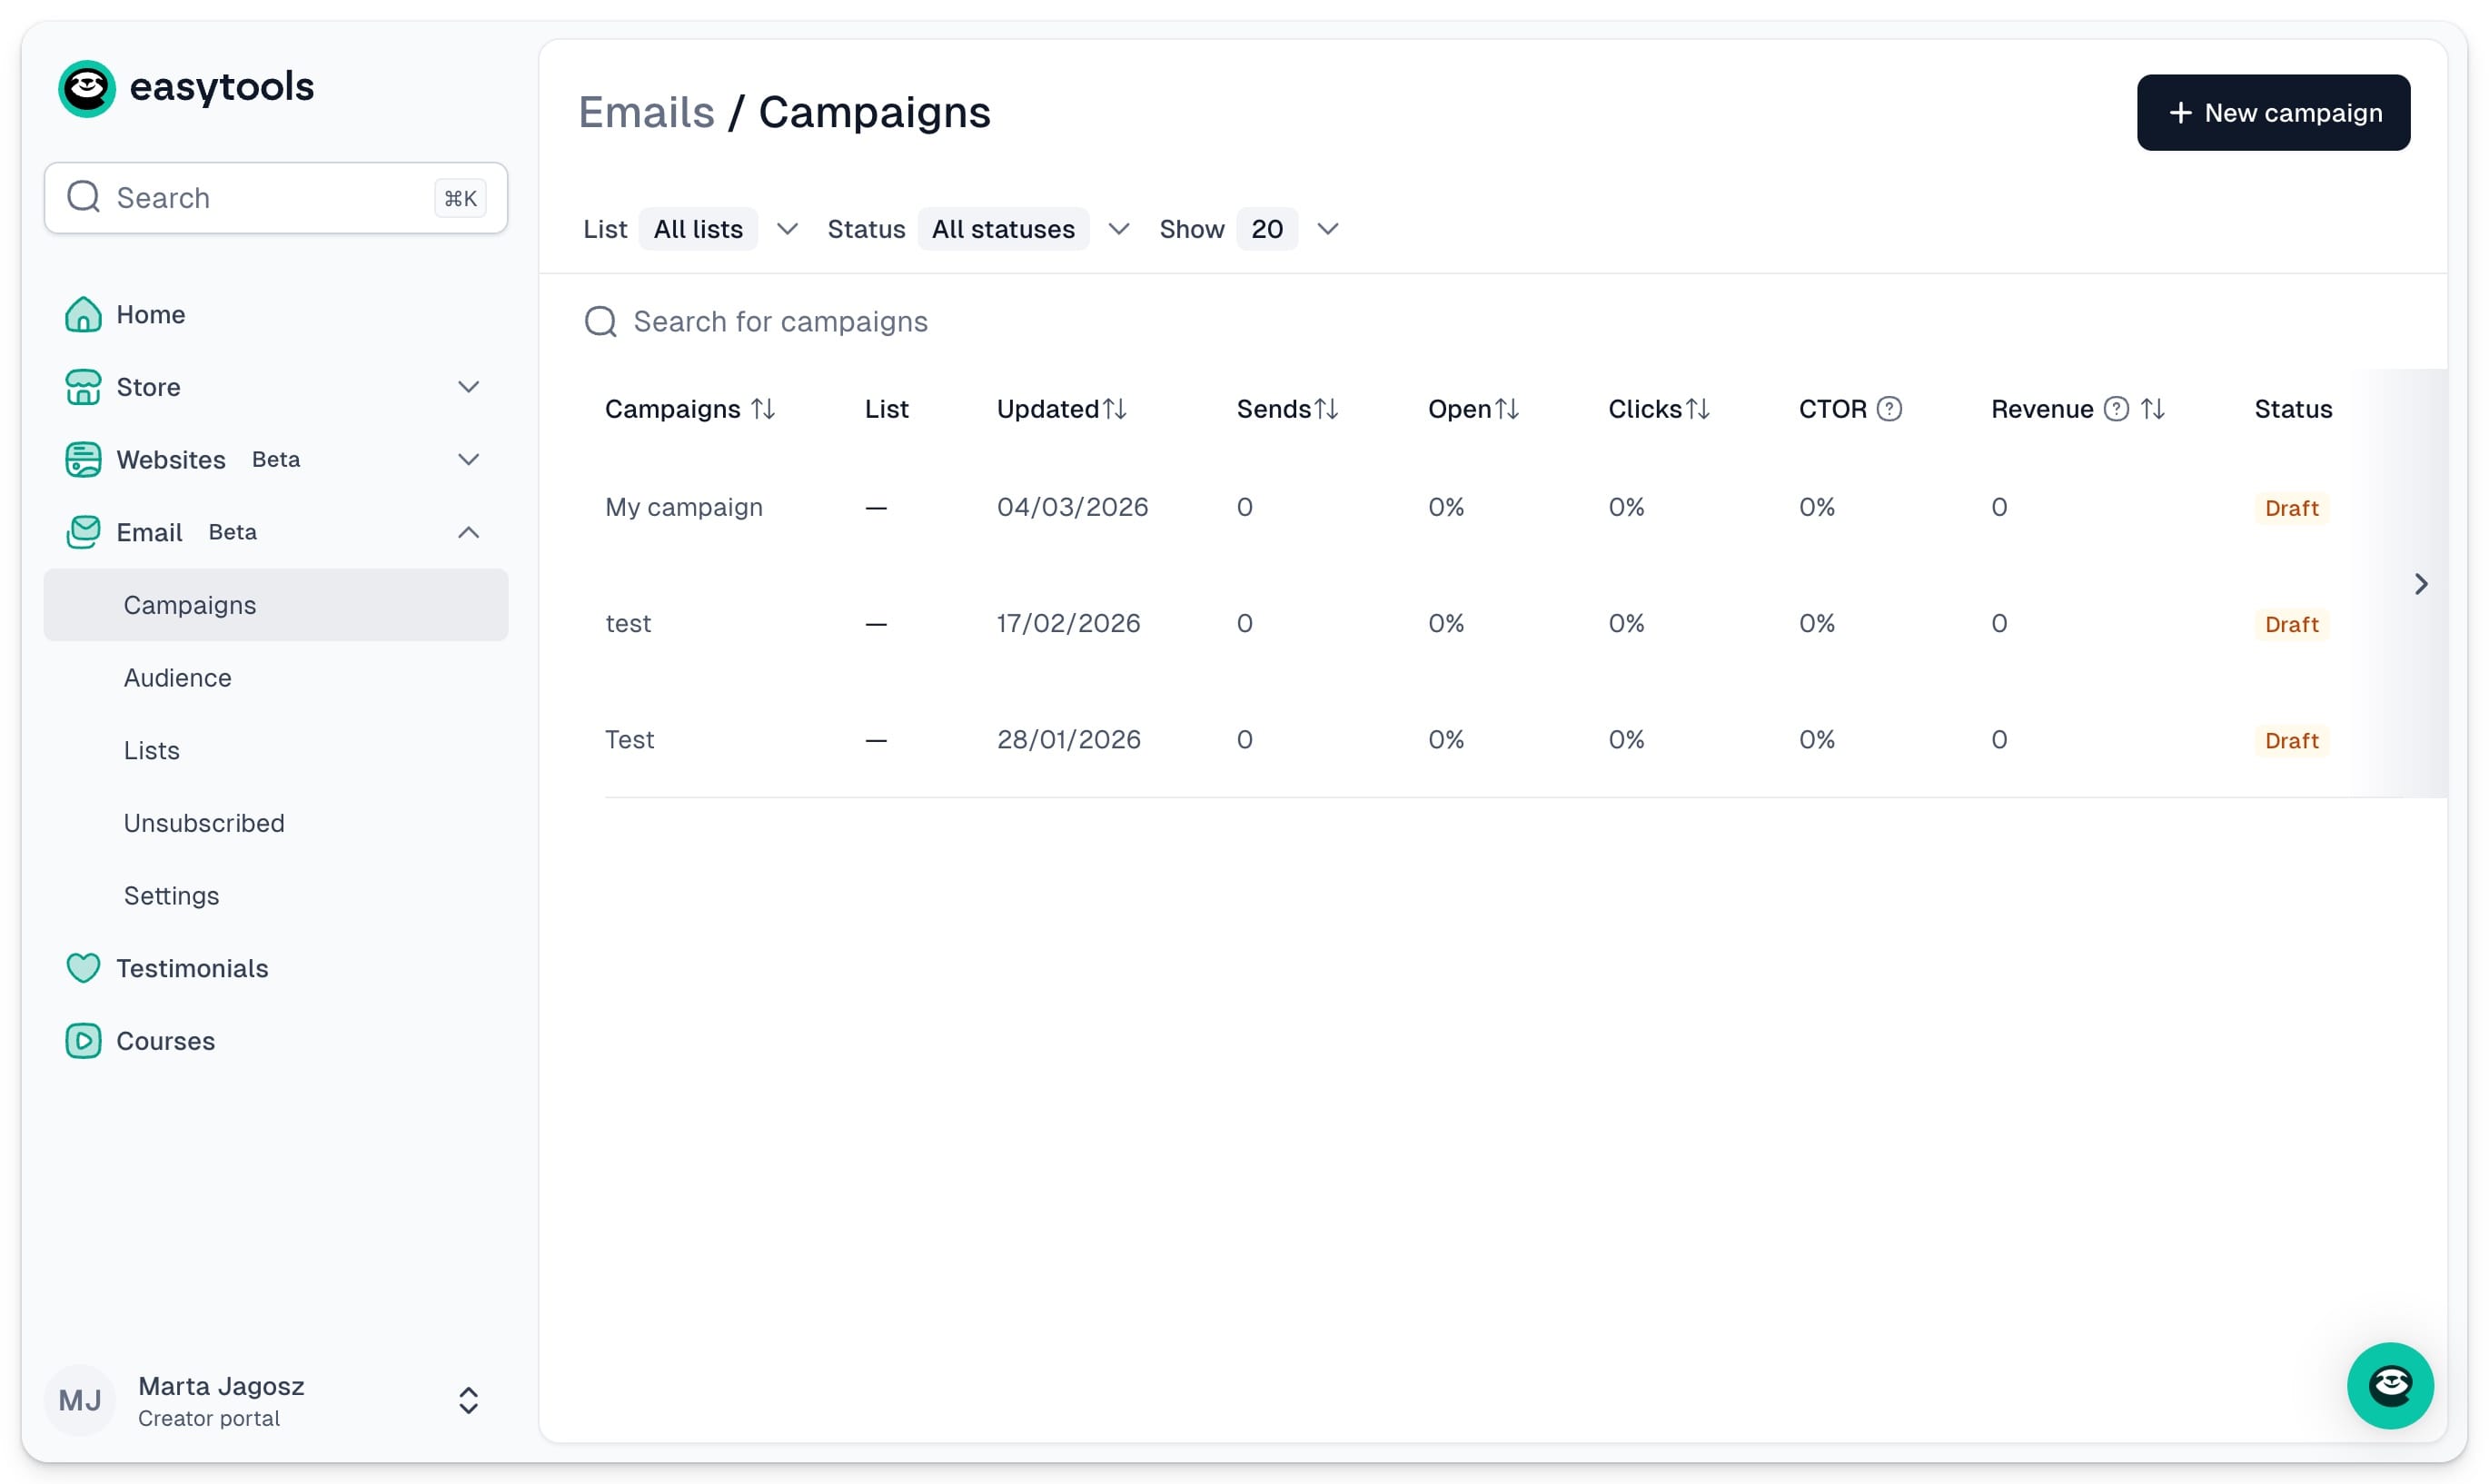Click the Revenue help question icon

click(2115, 409)
